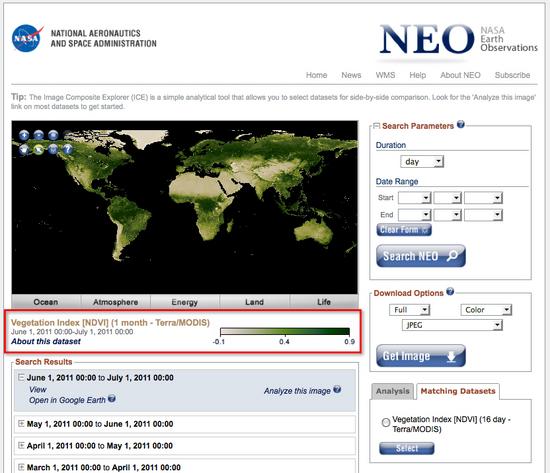550x473 pixels.
Task: Open the Duration dropdown showing day
Action: pos(422,161)
